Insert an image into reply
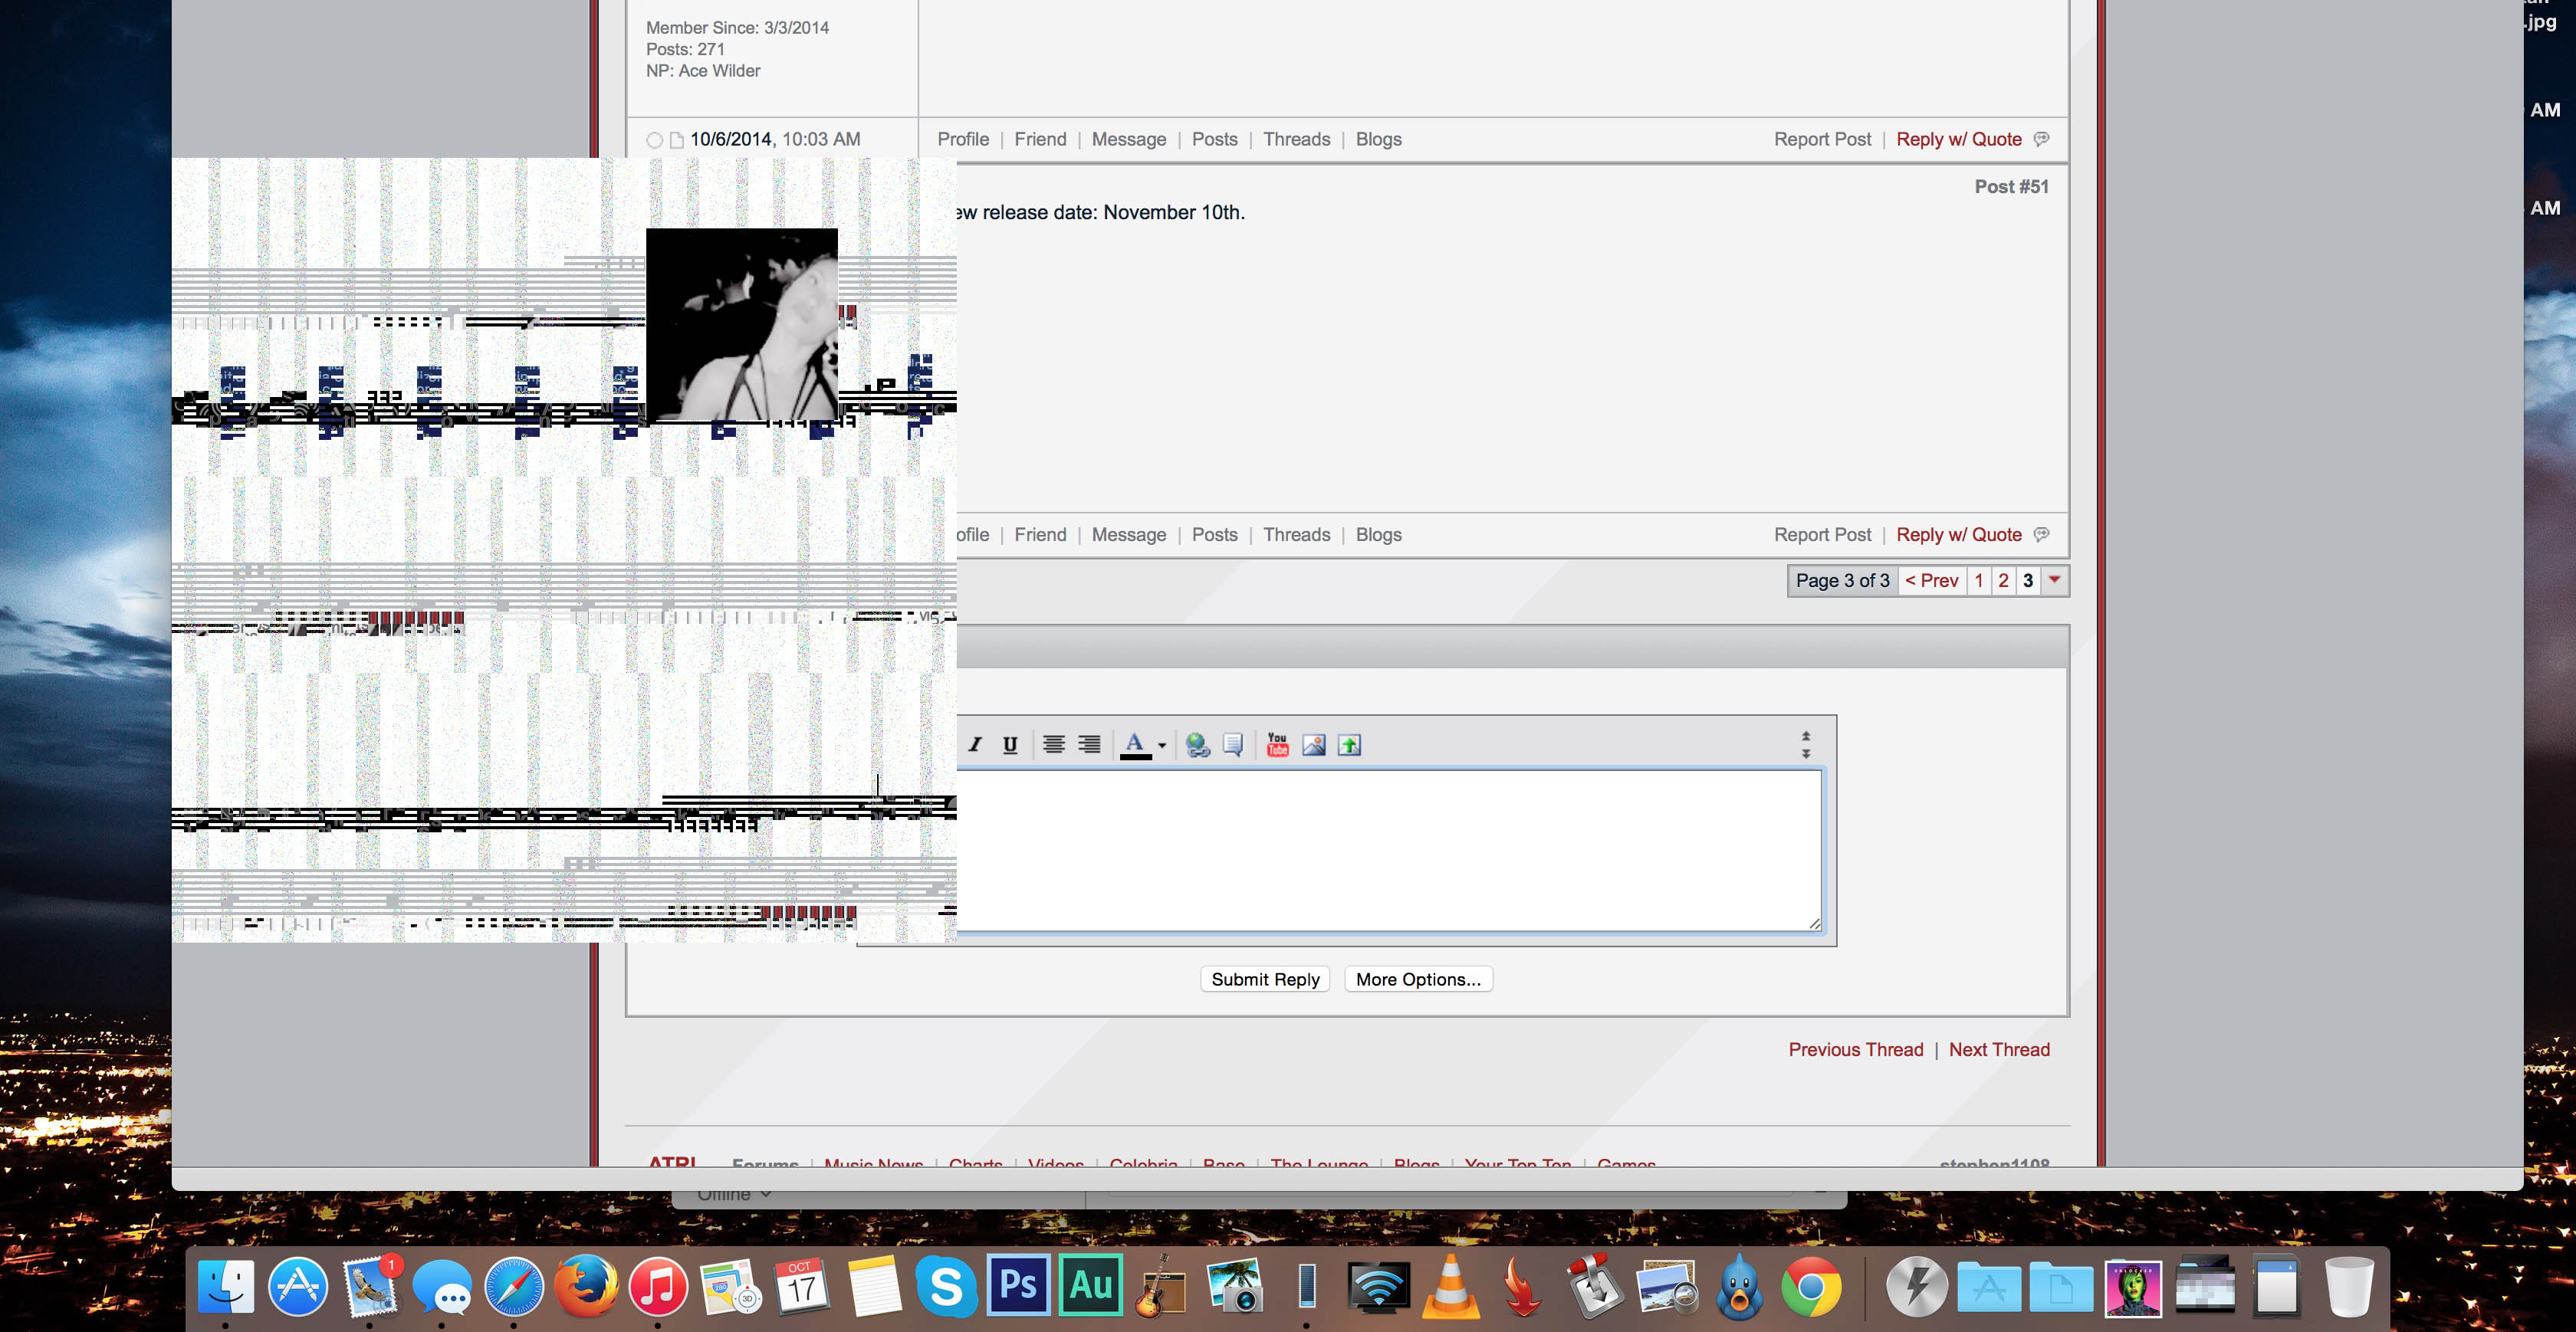Viewport: 2576px width, 1332px height. [x=1314, y=745]
